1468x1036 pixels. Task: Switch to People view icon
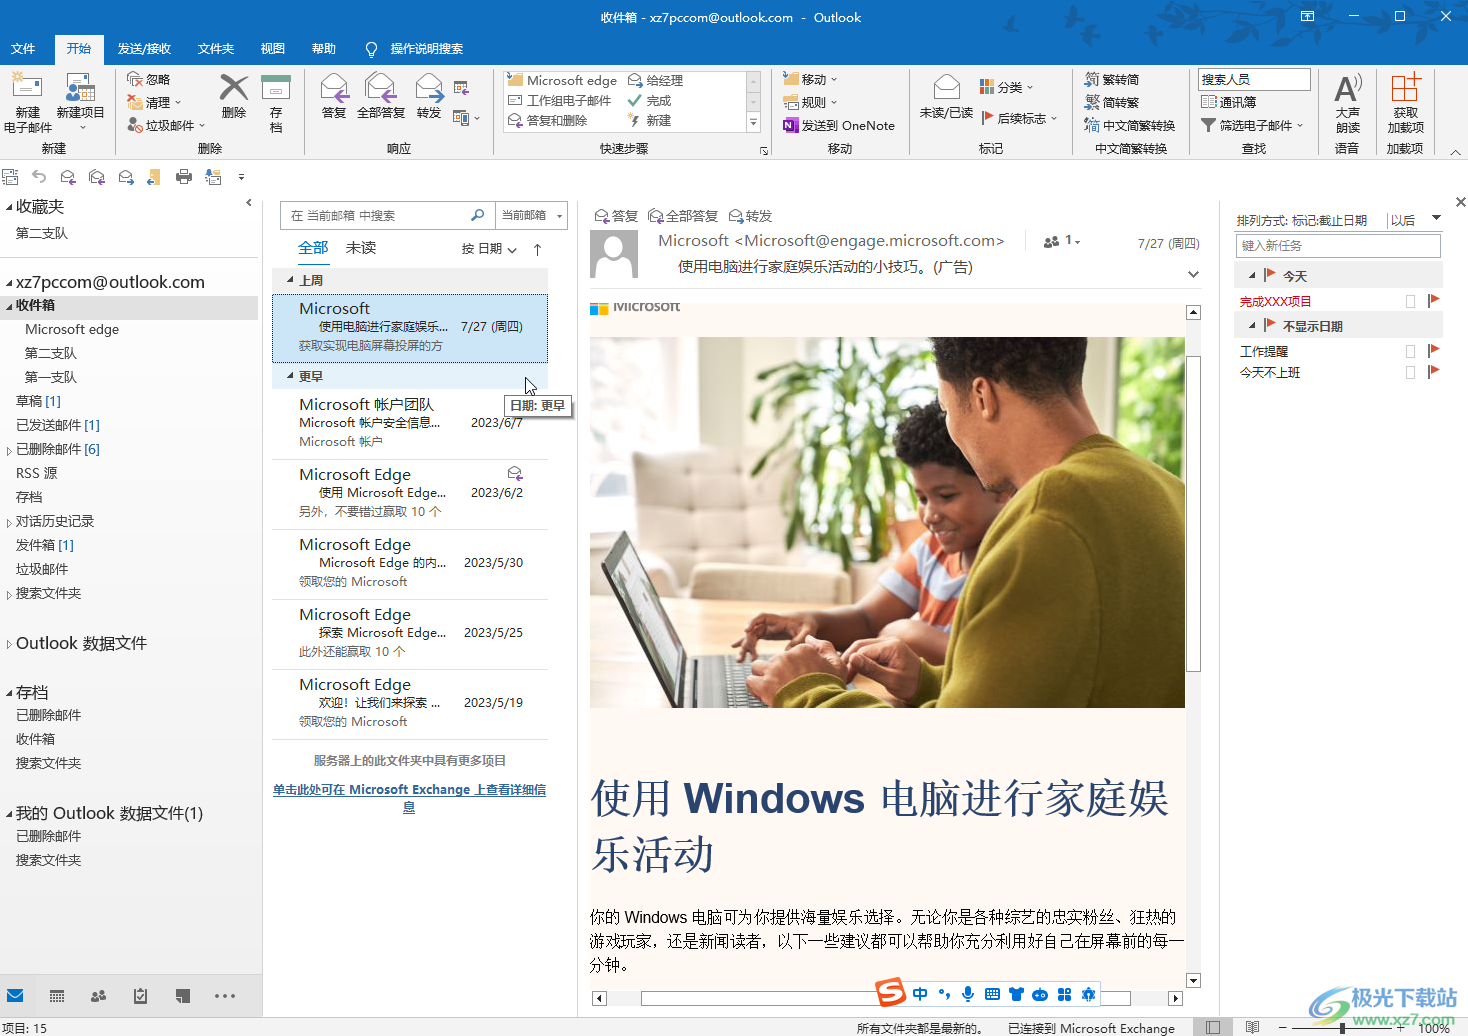(x=98, y=996)
